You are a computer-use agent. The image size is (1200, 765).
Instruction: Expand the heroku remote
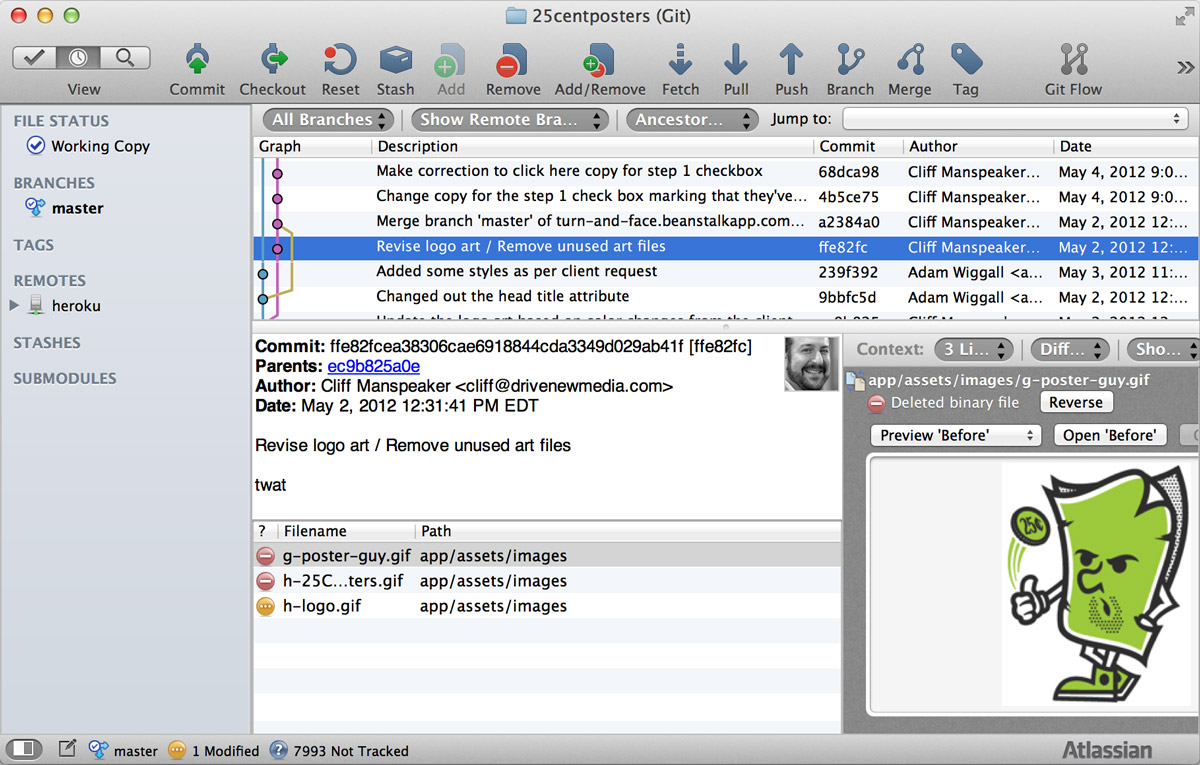pos(14,305)
